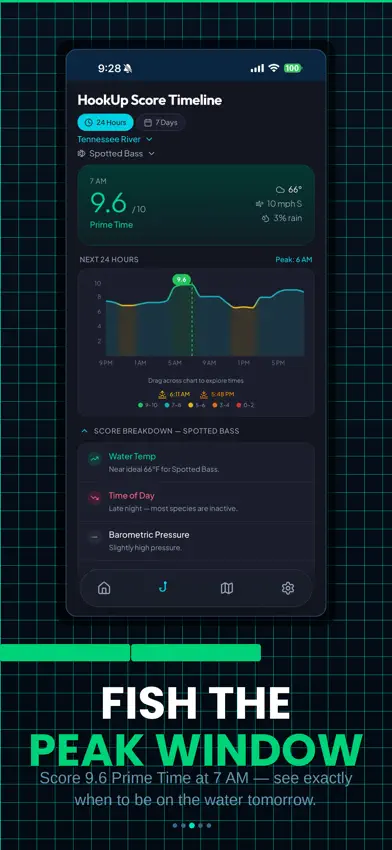392x850 pixels.
Task: Click the red 0–2 legend dot
Action: tap(239, 405)
